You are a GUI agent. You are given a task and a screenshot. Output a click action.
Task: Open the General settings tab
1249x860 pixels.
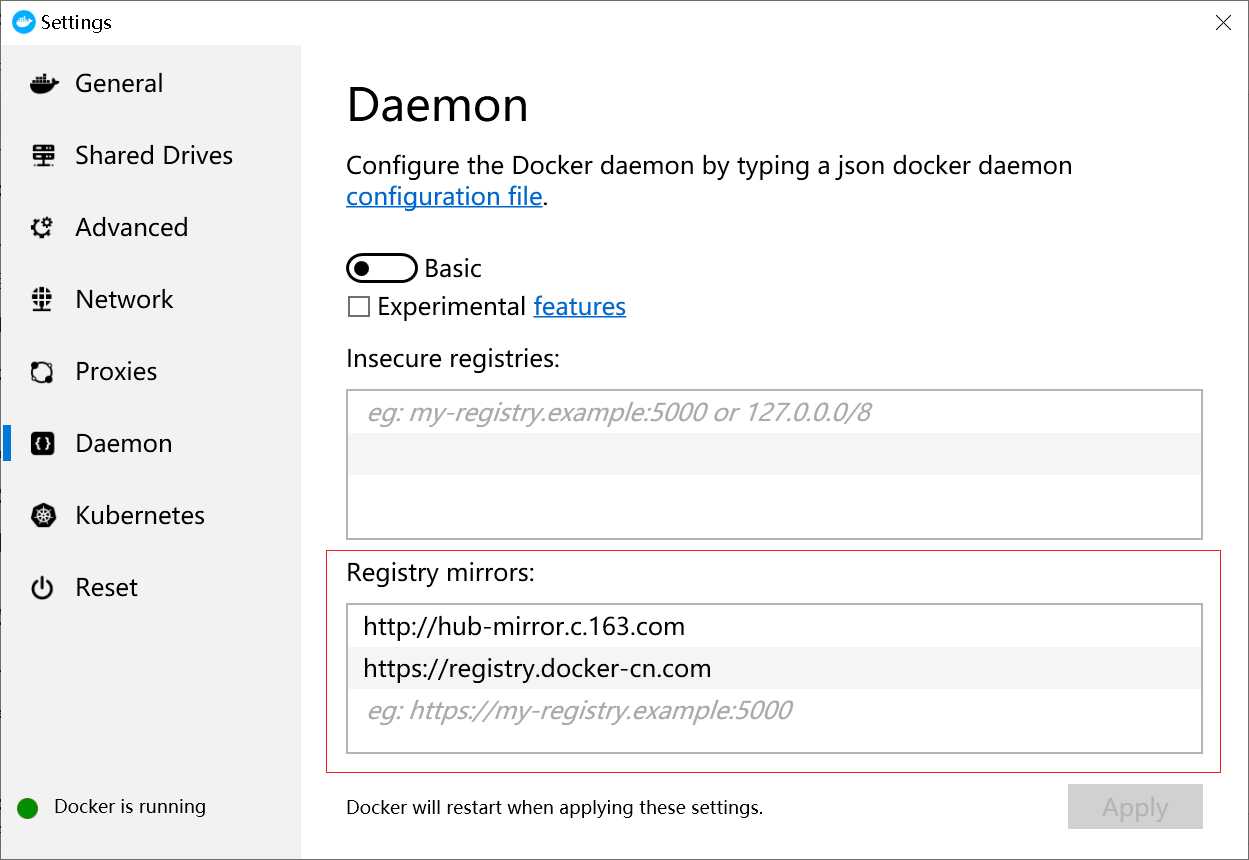point(119,84)
